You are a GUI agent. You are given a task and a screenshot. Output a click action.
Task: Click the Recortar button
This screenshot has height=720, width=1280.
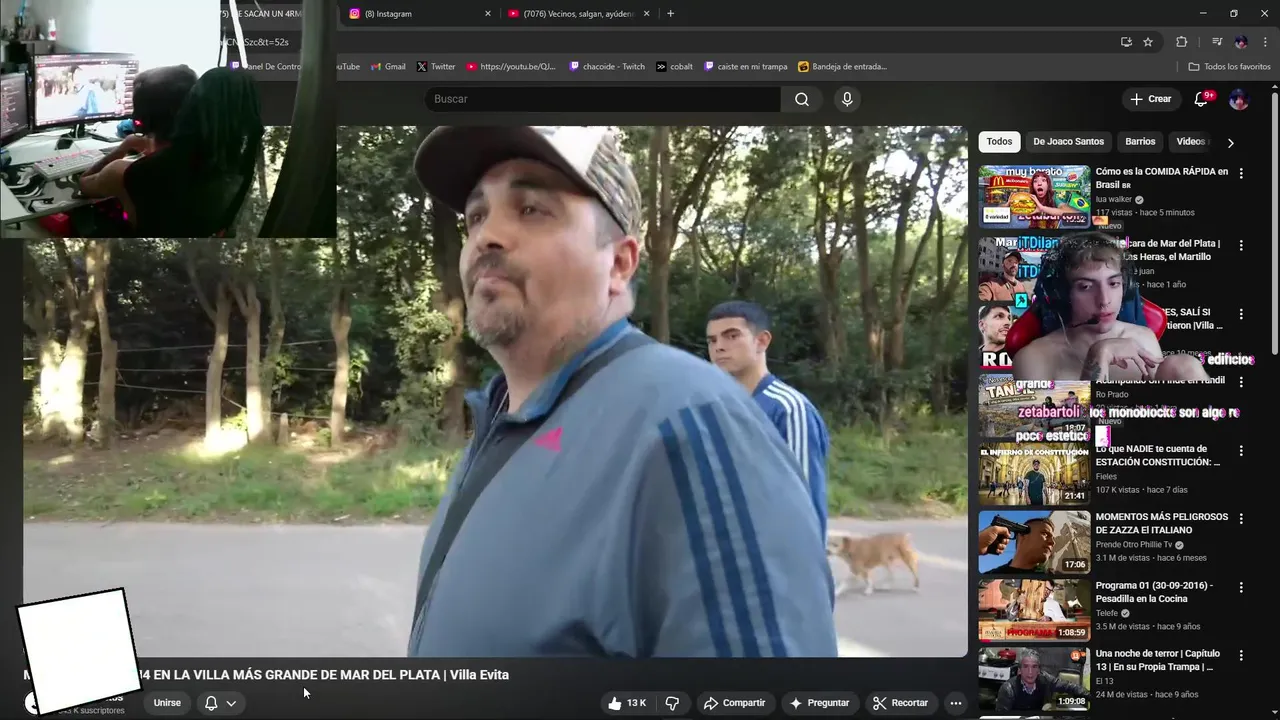(x=900, y=703)
